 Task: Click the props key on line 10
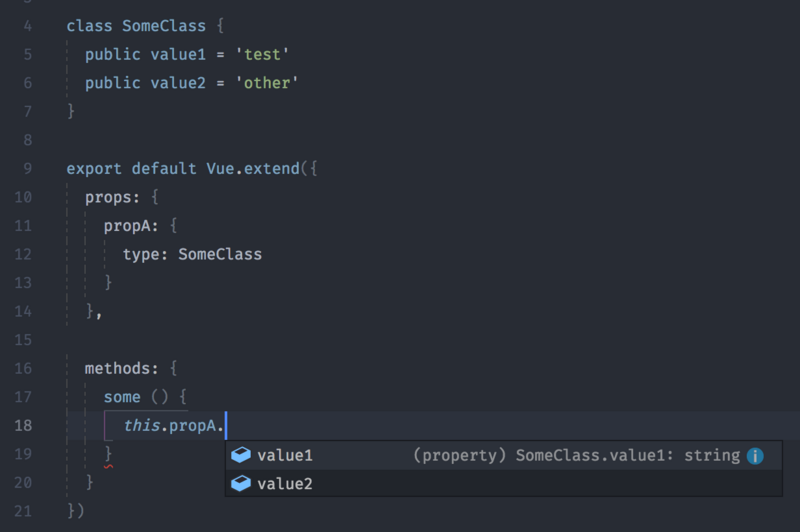pos(109,197)
